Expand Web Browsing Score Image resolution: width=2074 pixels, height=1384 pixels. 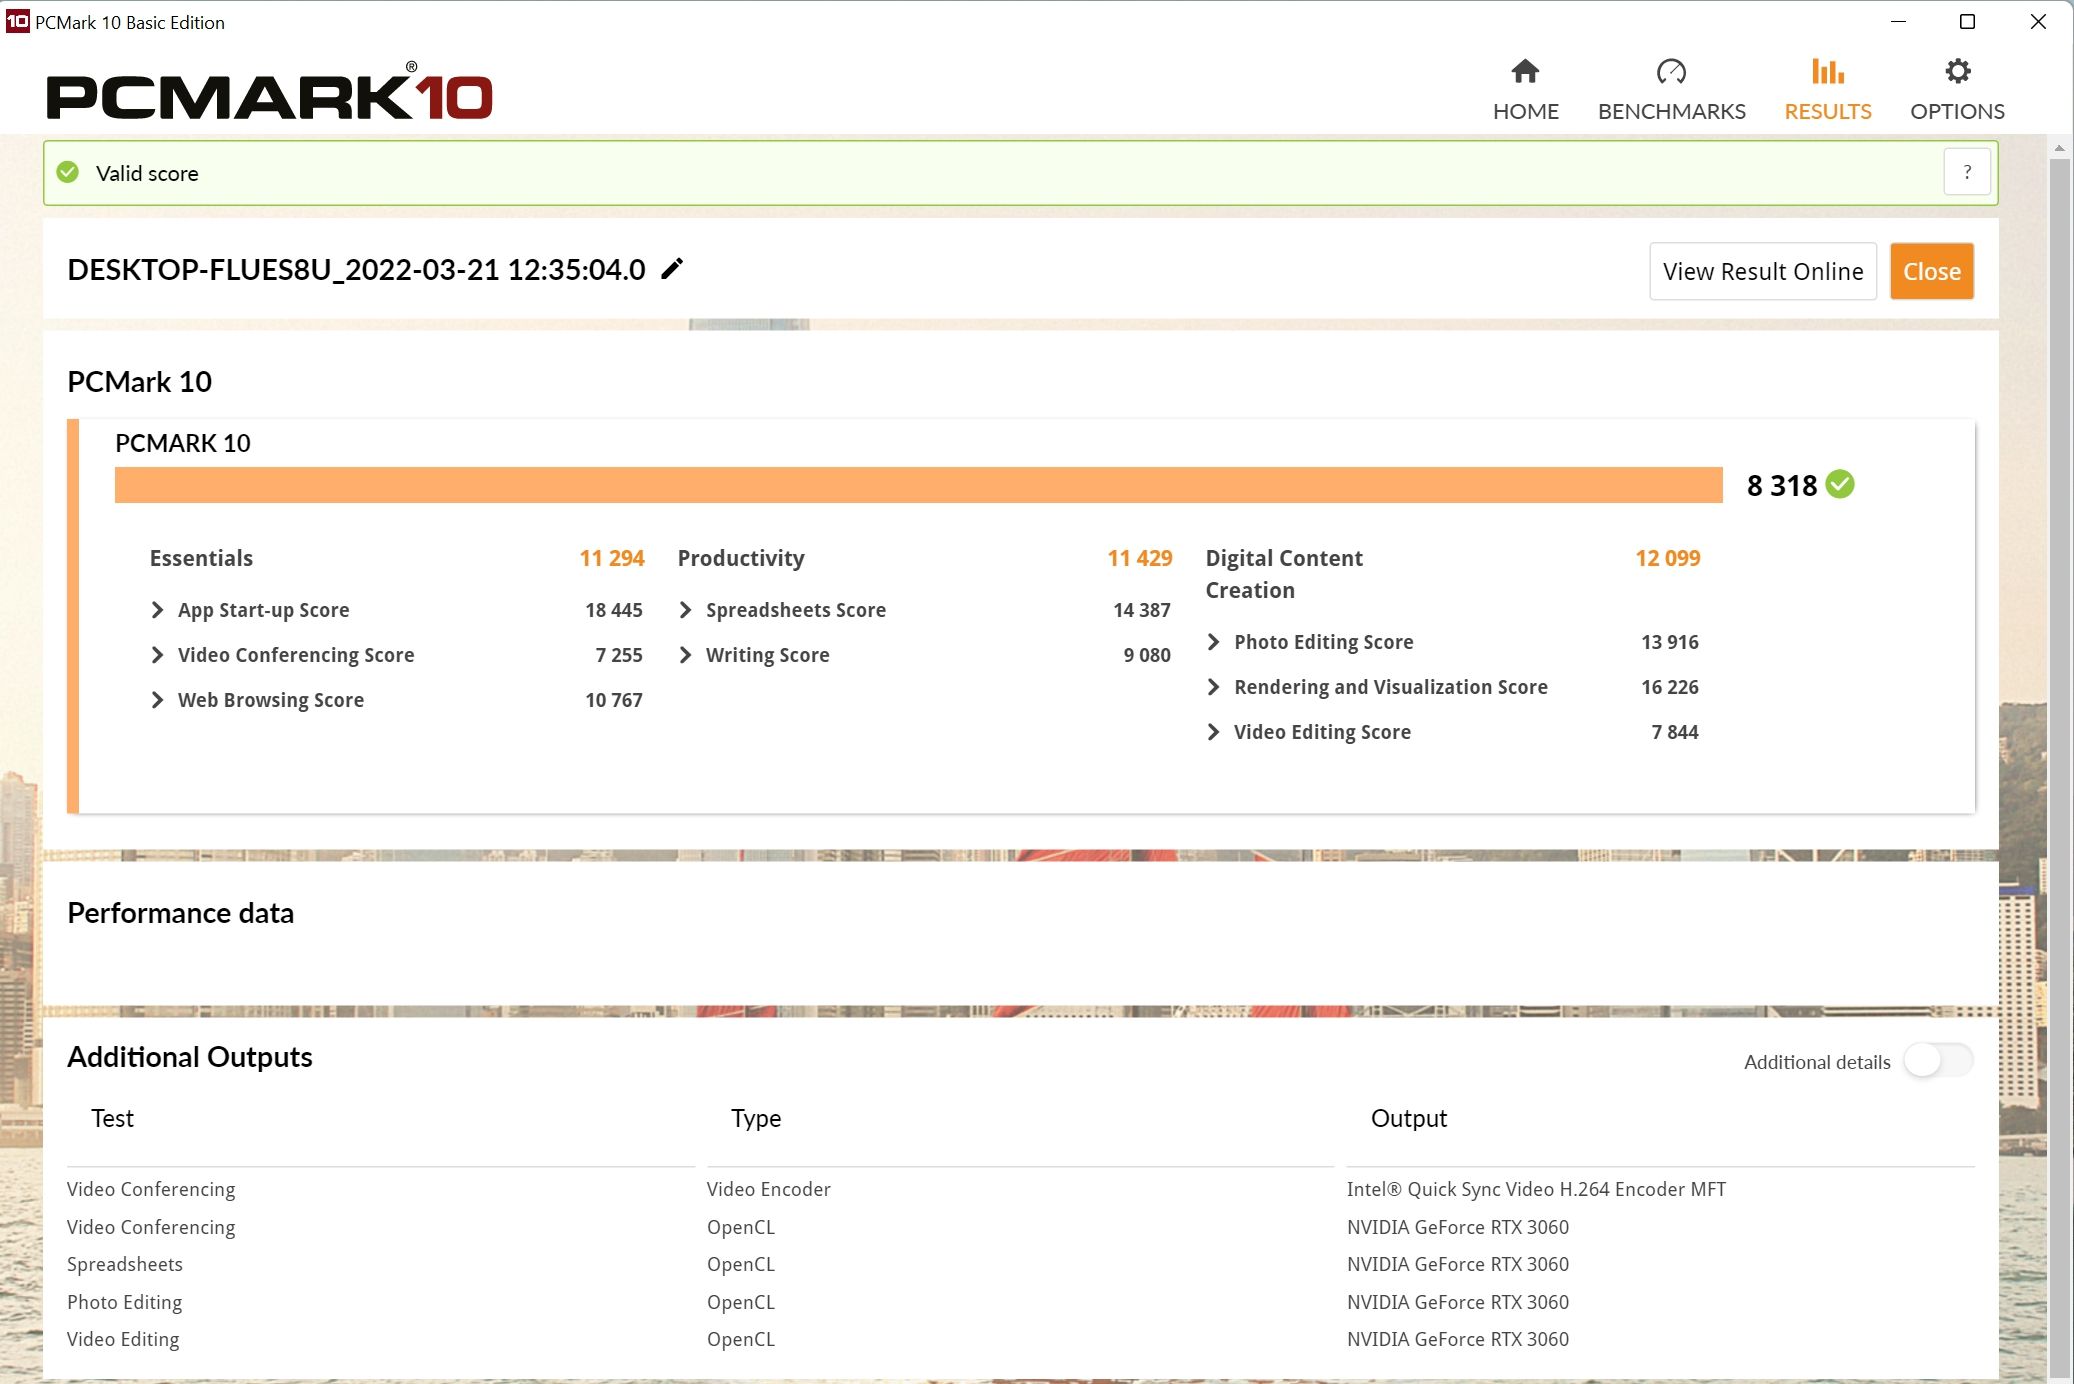coord(157,700)
